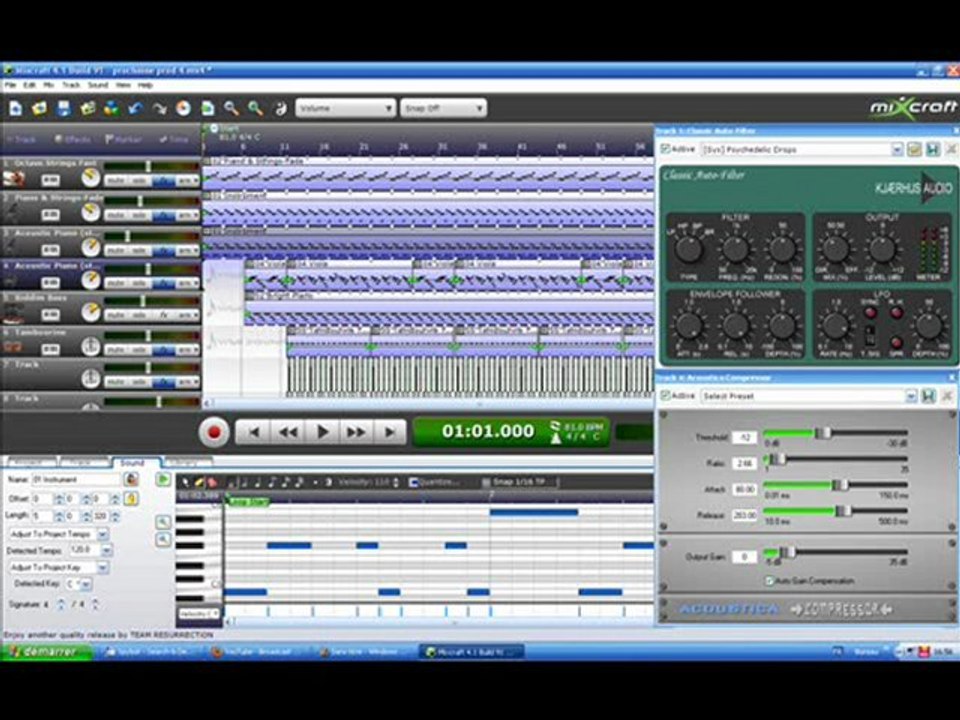The height and width of the screenshot is (720, 960).
Task: Mute track 1 Octave Strings Fast
Action: coord(115,181)
